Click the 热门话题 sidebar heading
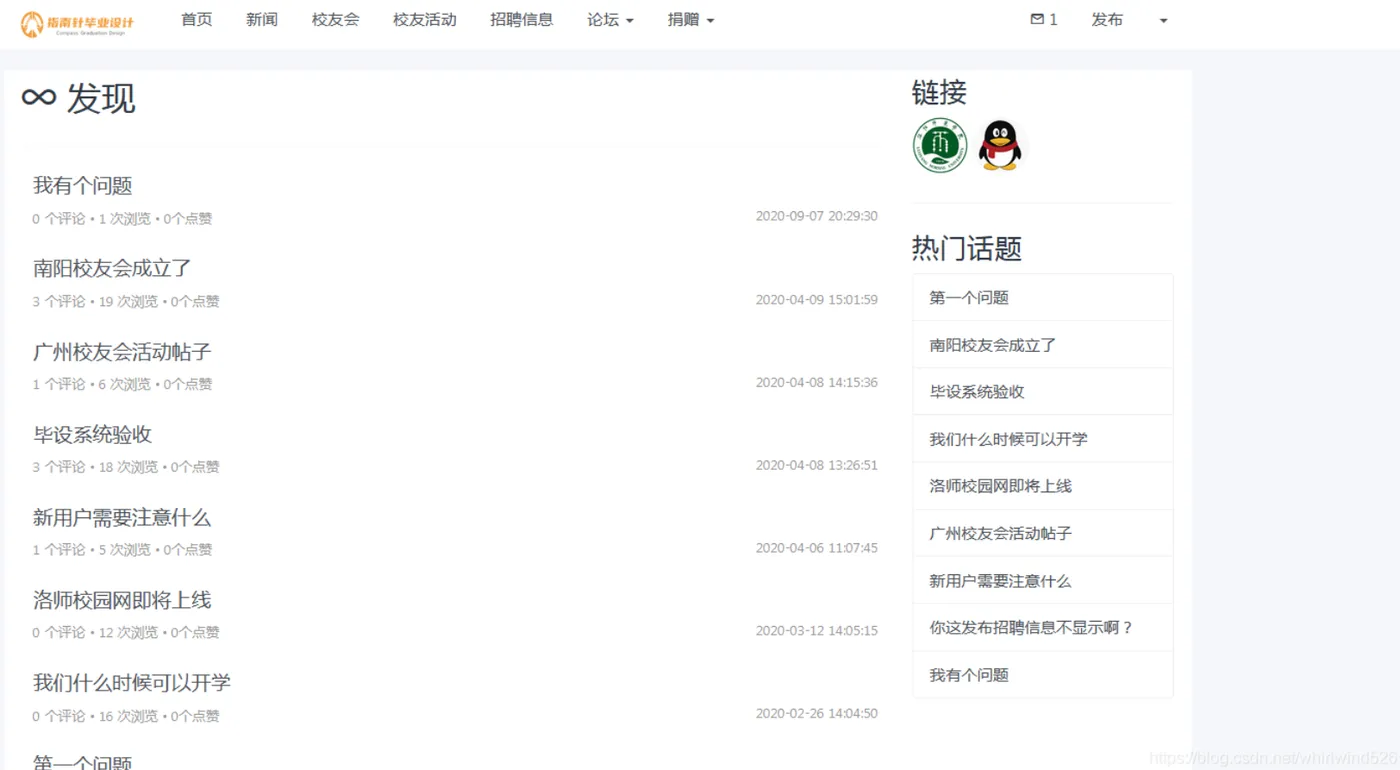1400x770 pixels. pos(967,248)
